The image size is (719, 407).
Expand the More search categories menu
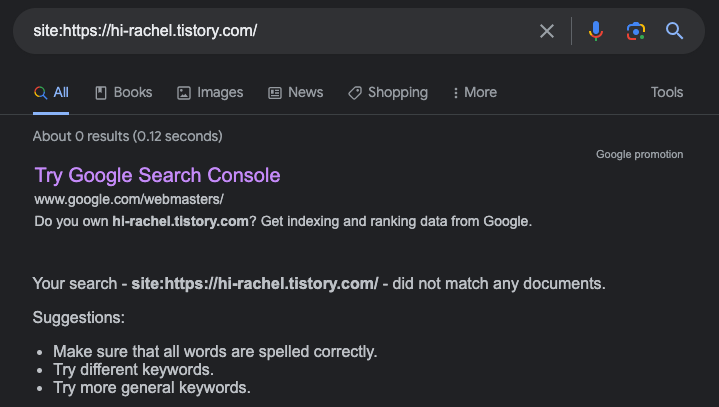480,93
